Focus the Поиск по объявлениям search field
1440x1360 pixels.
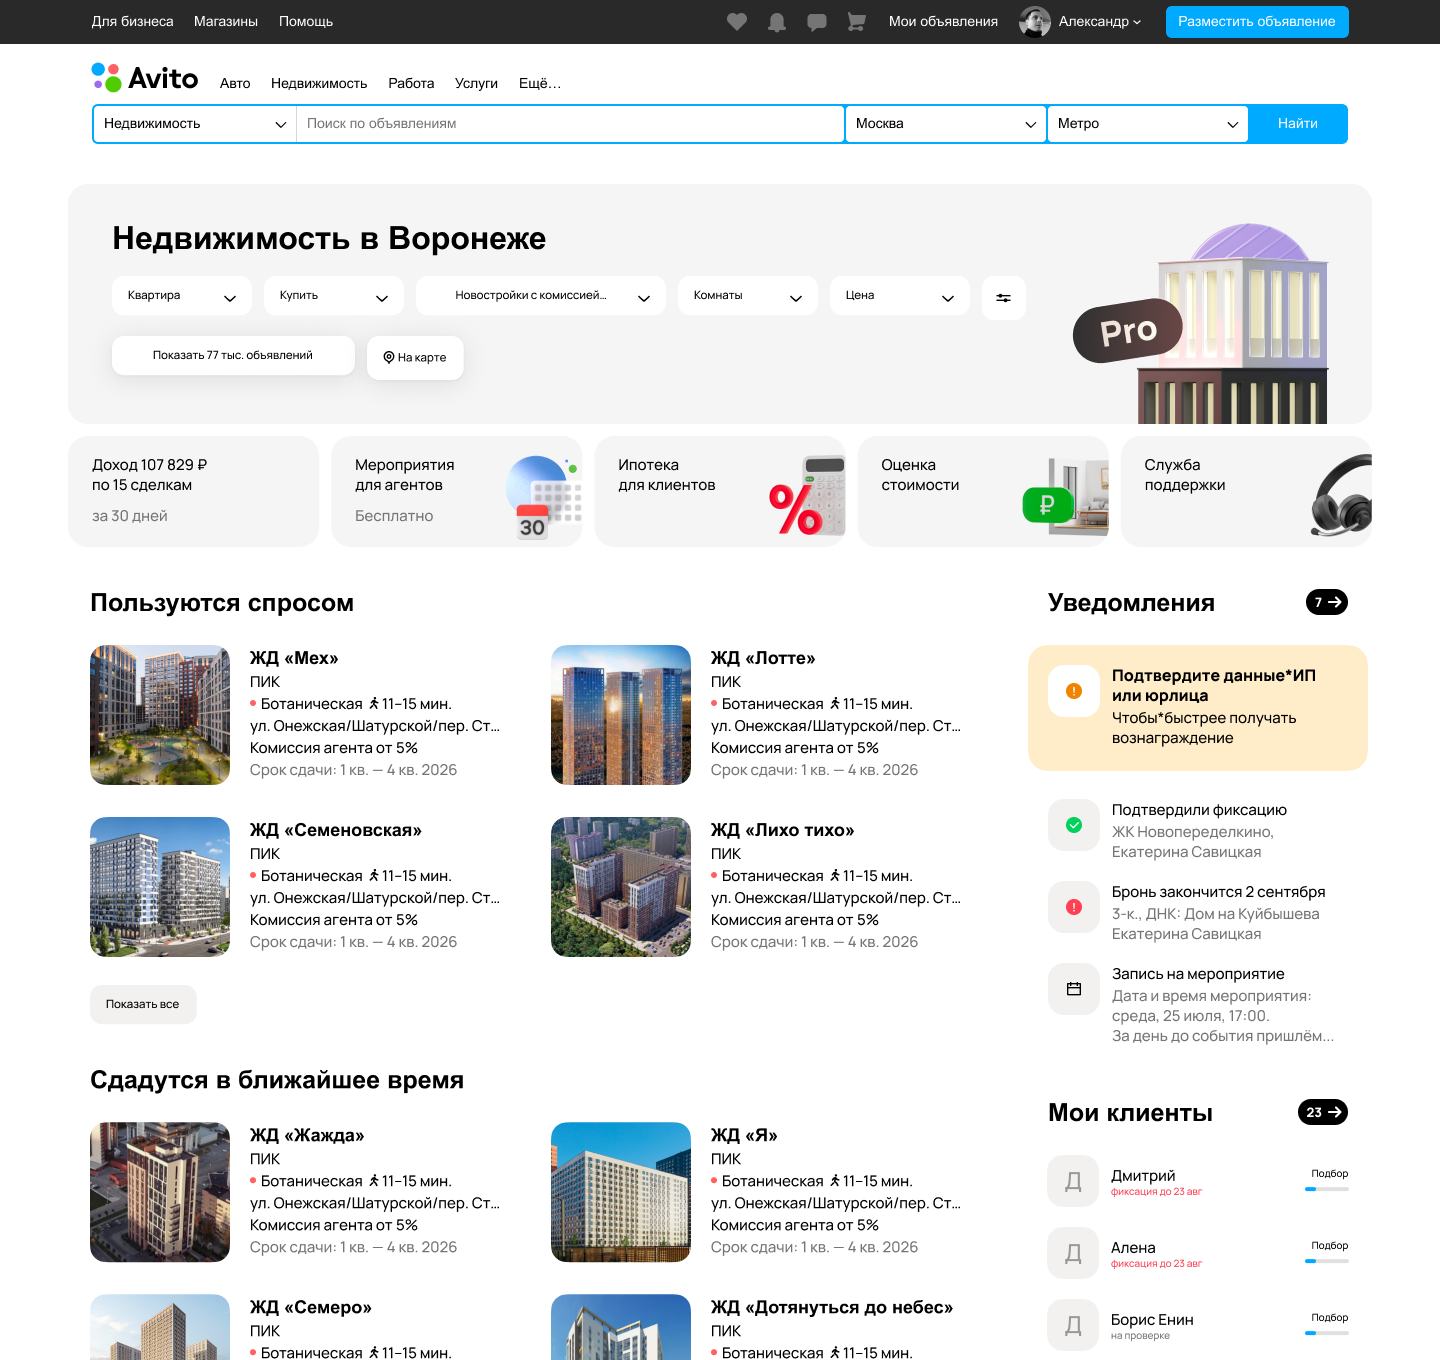[570, 124]
